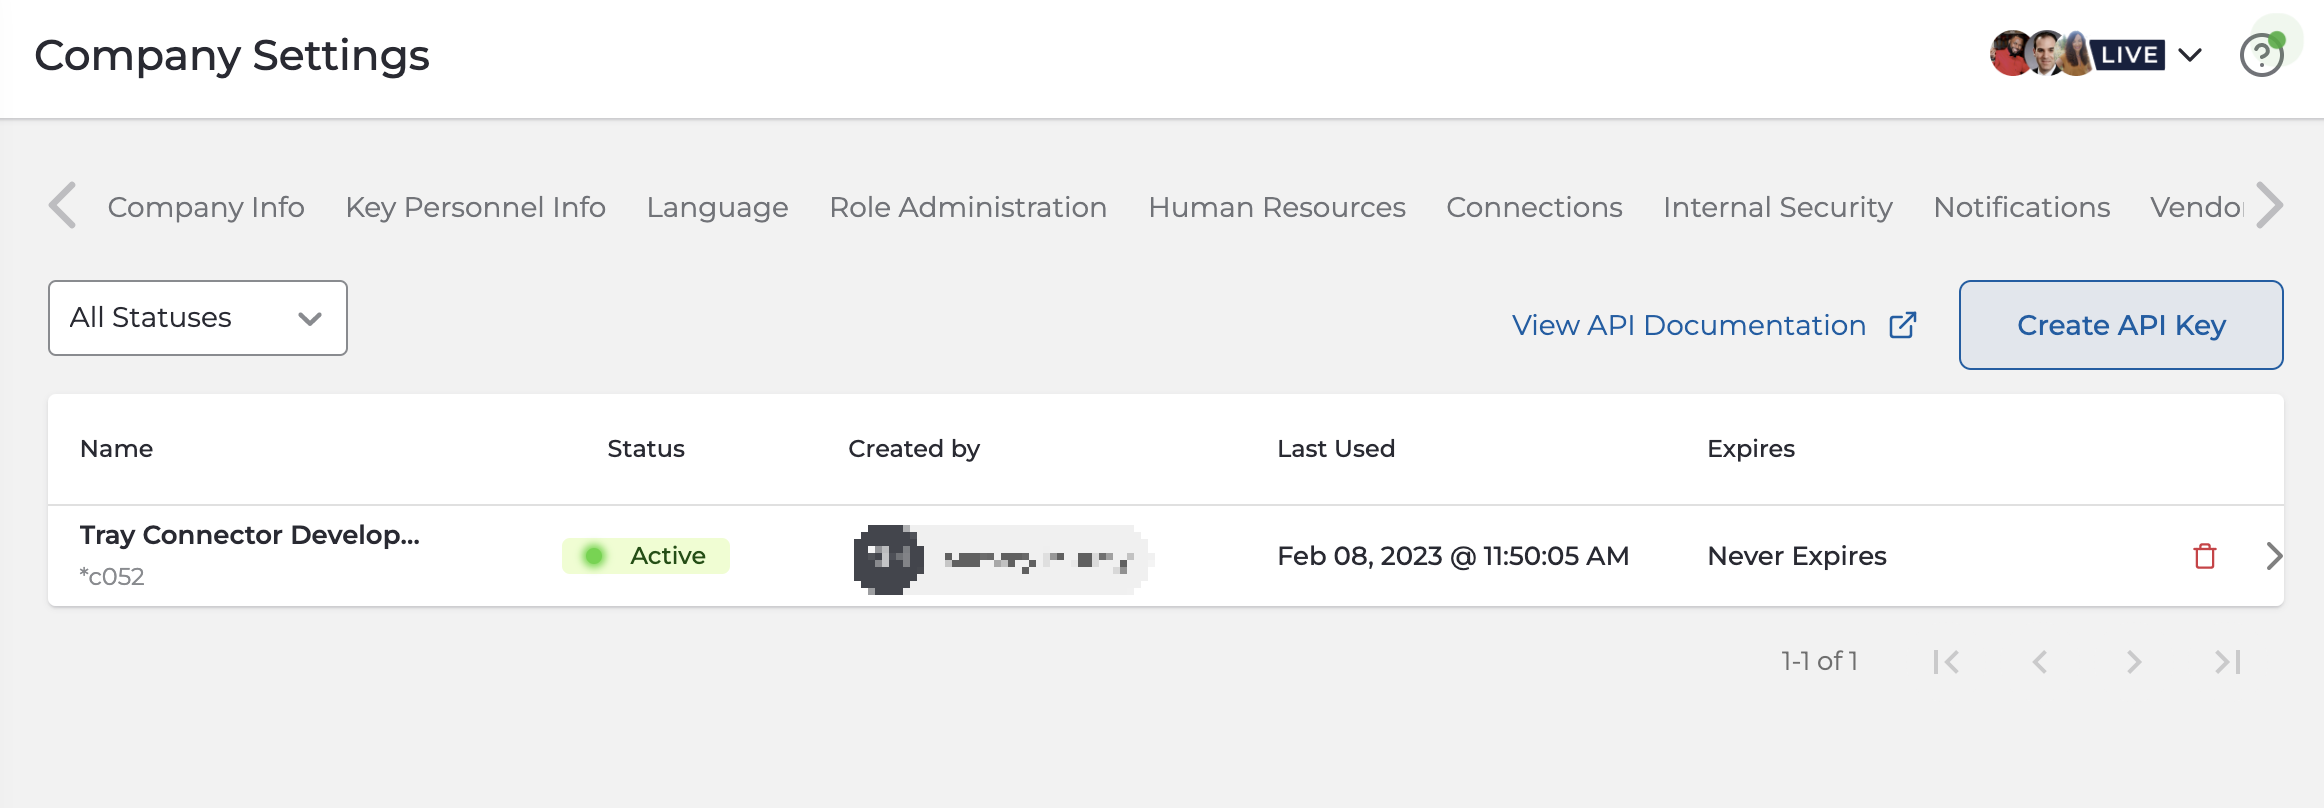Image resolution: width=2324 pixels, height=808 pixels.
Task: Jump to first page using pagination control
Action: tap(1946, 661)
